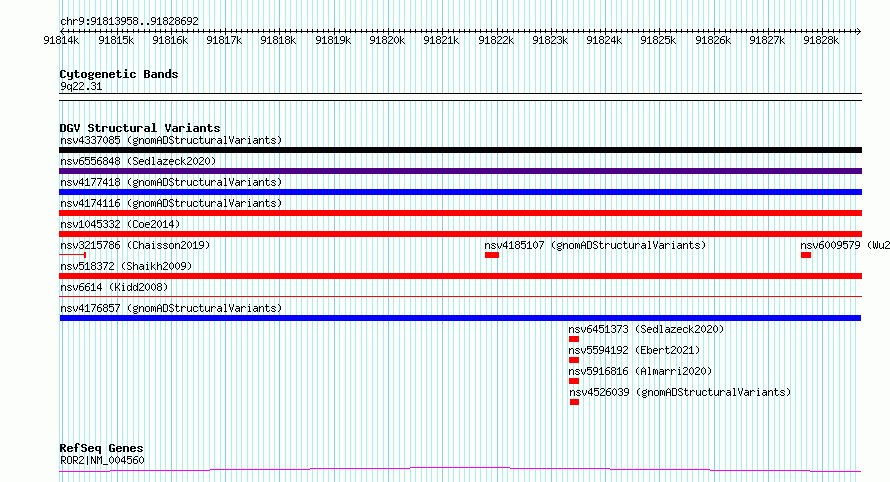
Task: Select the red nsv1045332 variant bar
Action: point(460,234)
